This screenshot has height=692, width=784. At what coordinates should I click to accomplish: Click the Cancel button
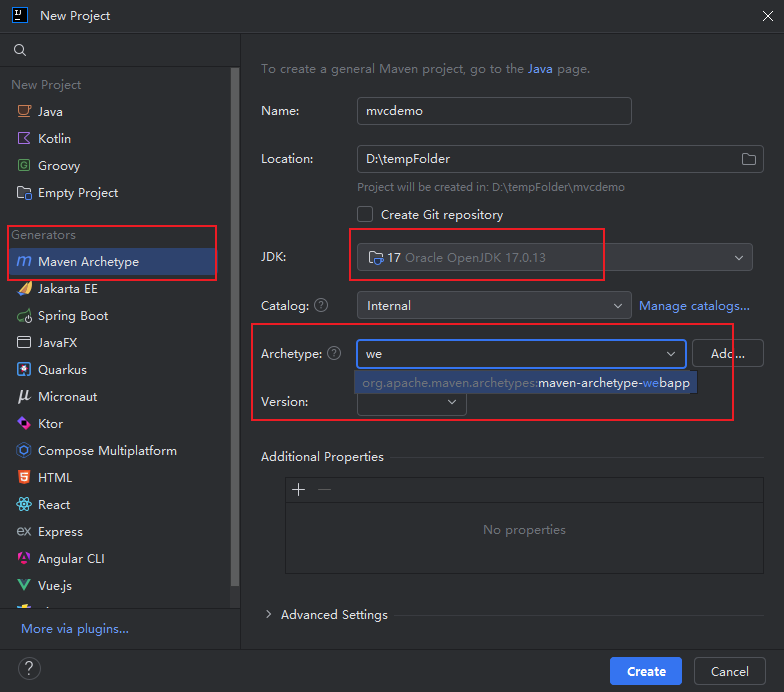click(730, 671)
